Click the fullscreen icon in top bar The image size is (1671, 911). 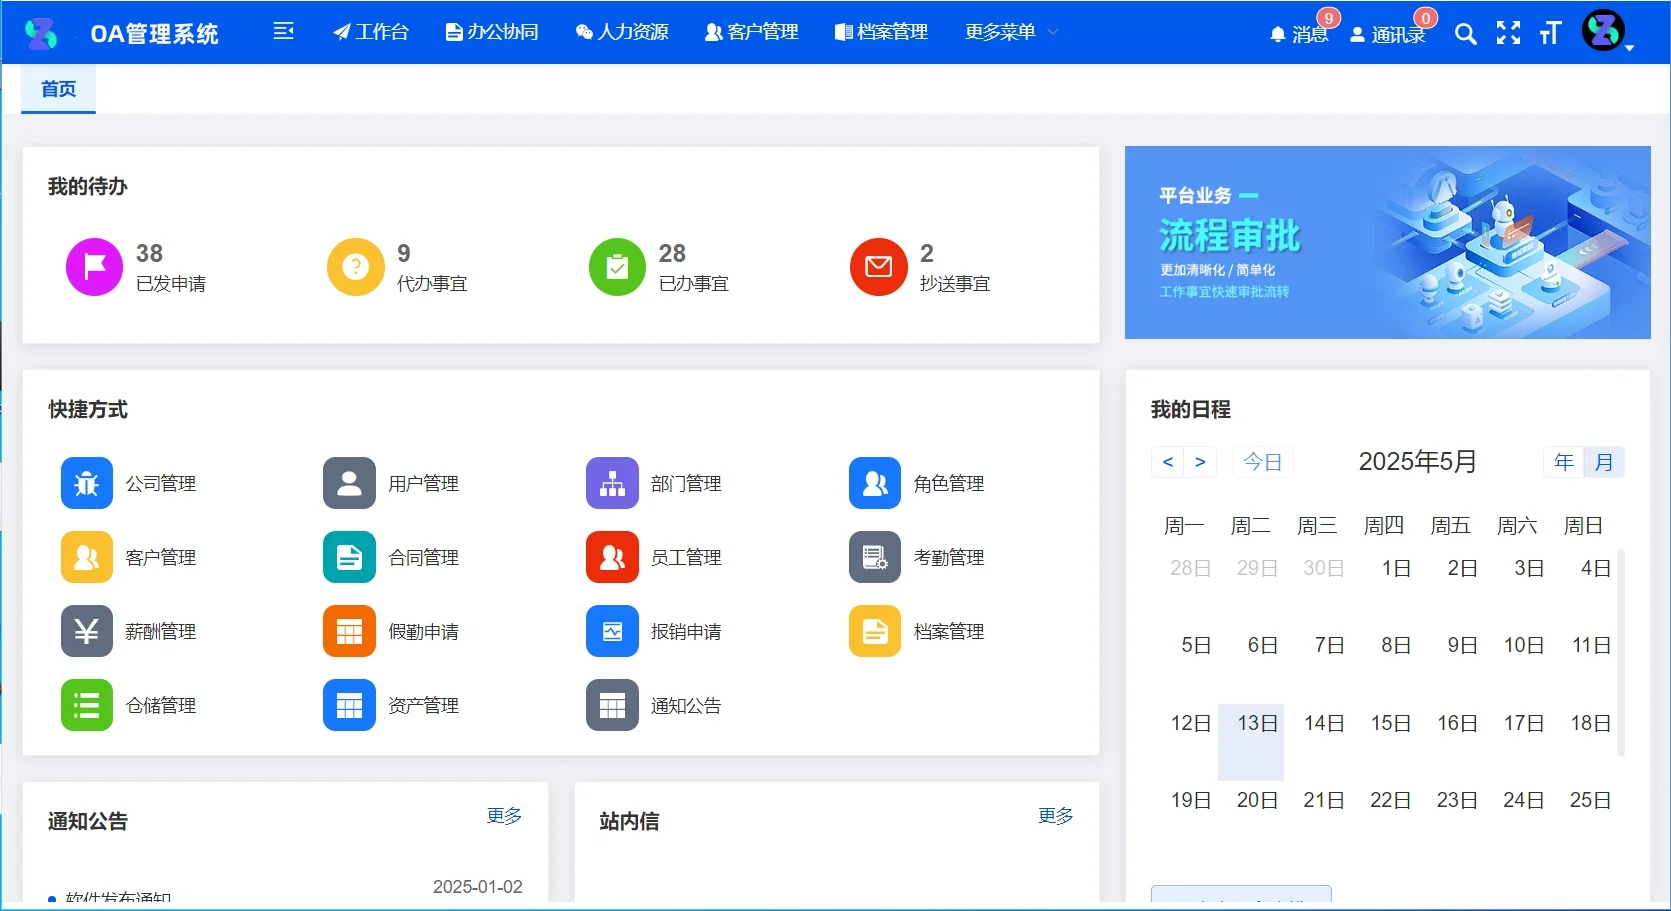point(1508,33)
